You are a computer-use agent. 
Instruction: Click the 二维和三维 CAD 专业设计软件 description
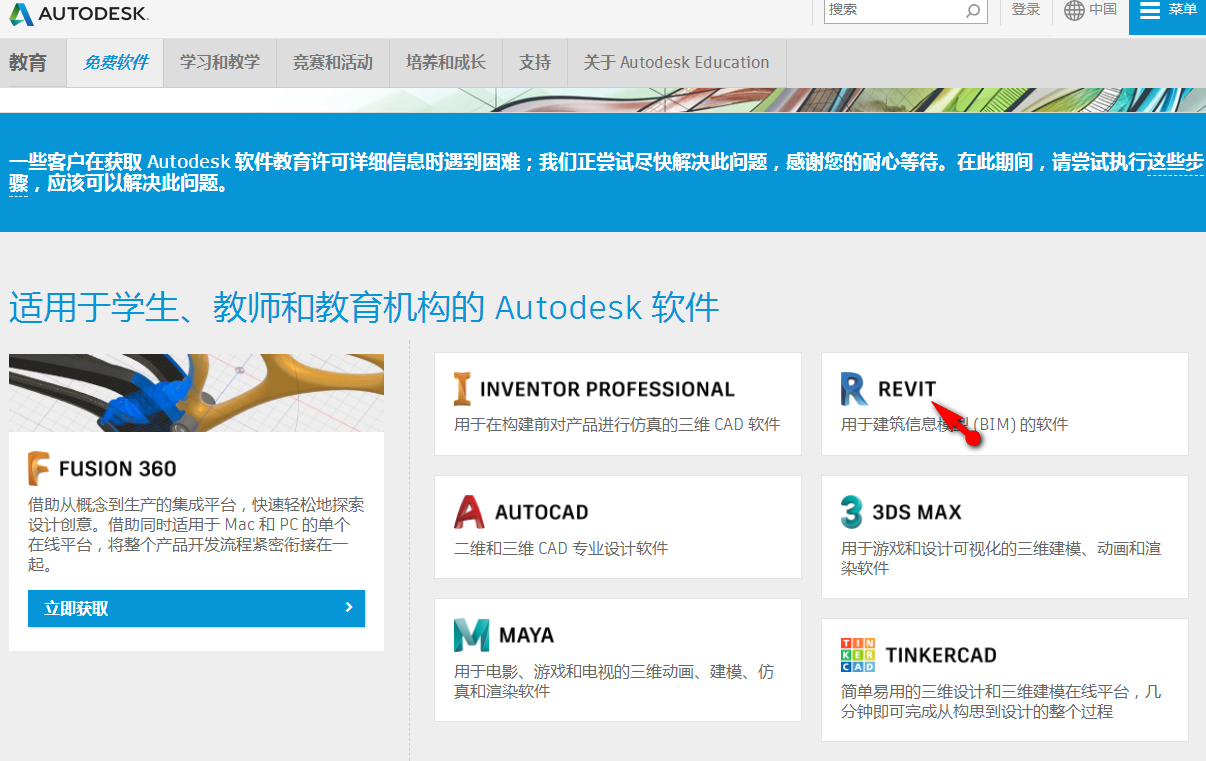[561, 548]
